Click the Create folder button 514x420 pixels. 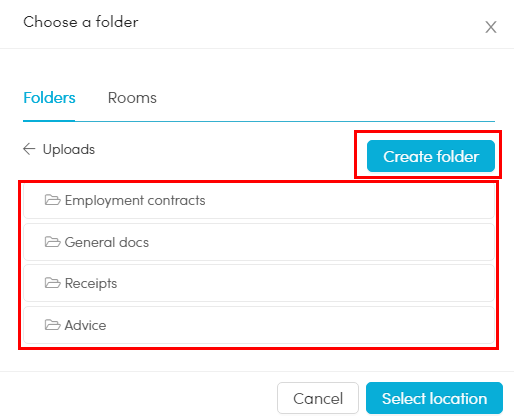click(x=431, y=156)
